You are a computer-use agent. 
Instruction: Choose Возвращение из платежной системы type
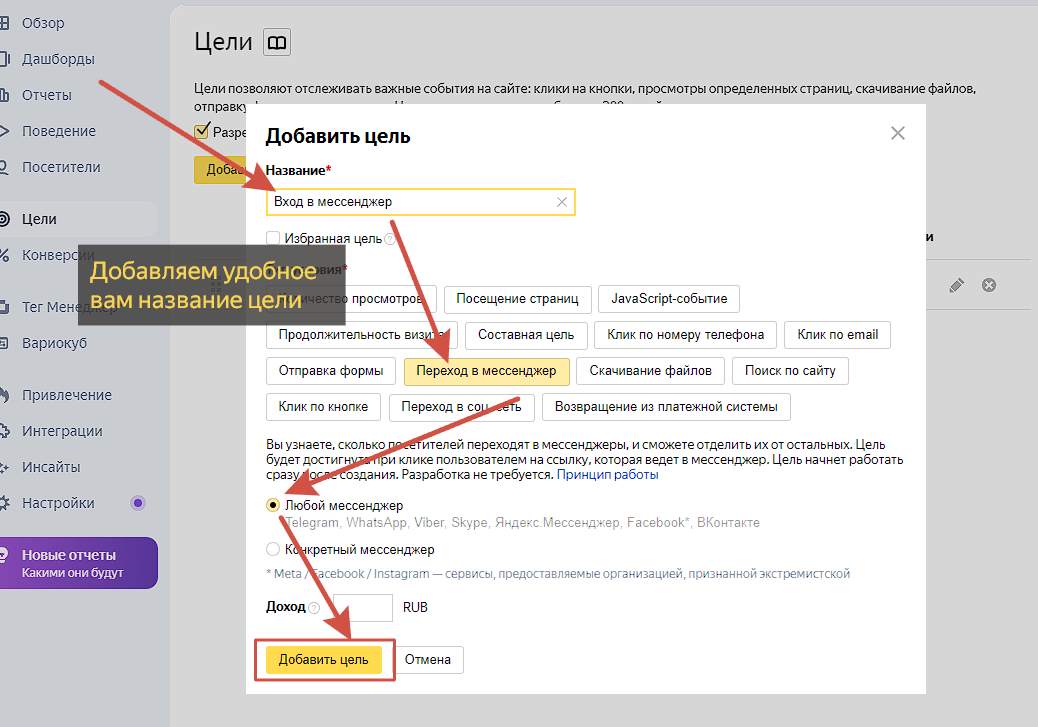coord(666,407)
